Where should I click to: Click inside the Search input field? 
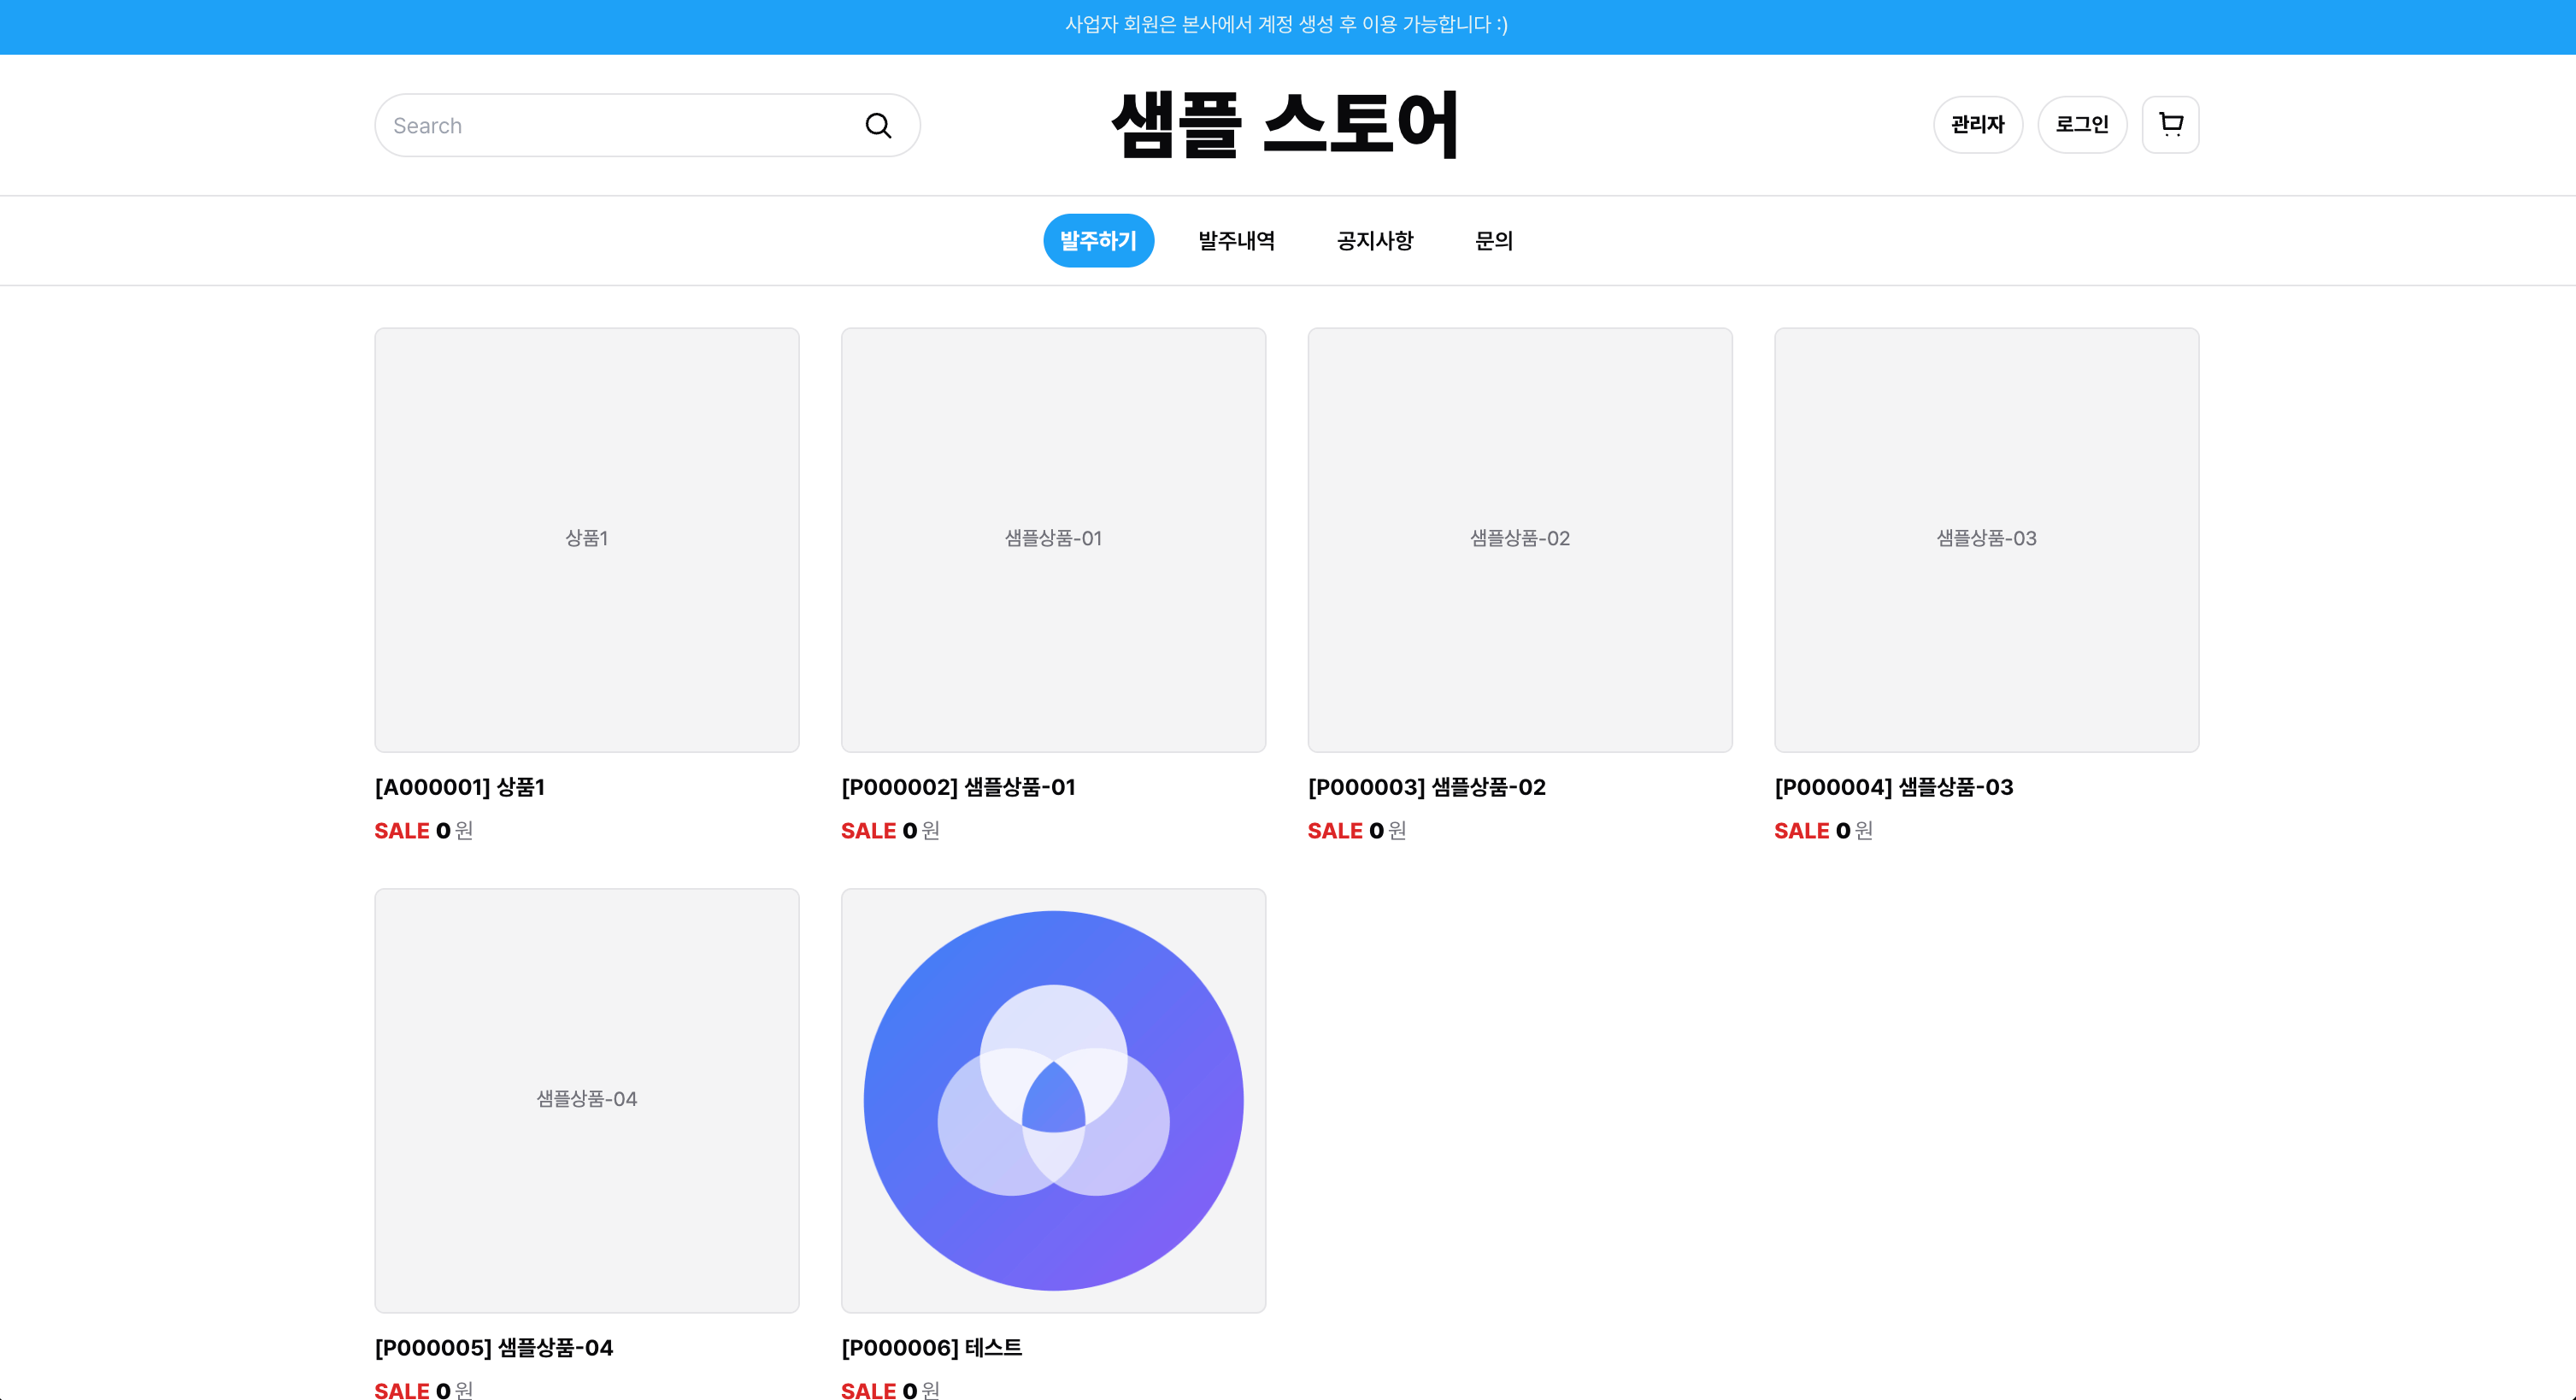click(600, 124)
